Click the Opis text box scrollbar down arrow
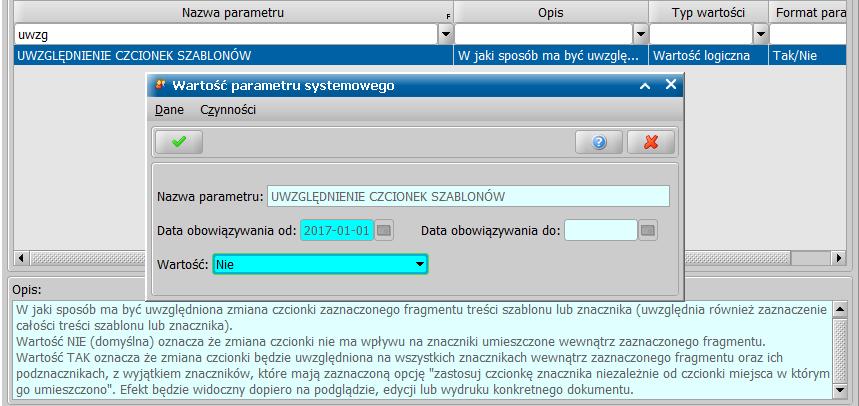The height and width of the screenshot is (406, 859). point(839,391)
